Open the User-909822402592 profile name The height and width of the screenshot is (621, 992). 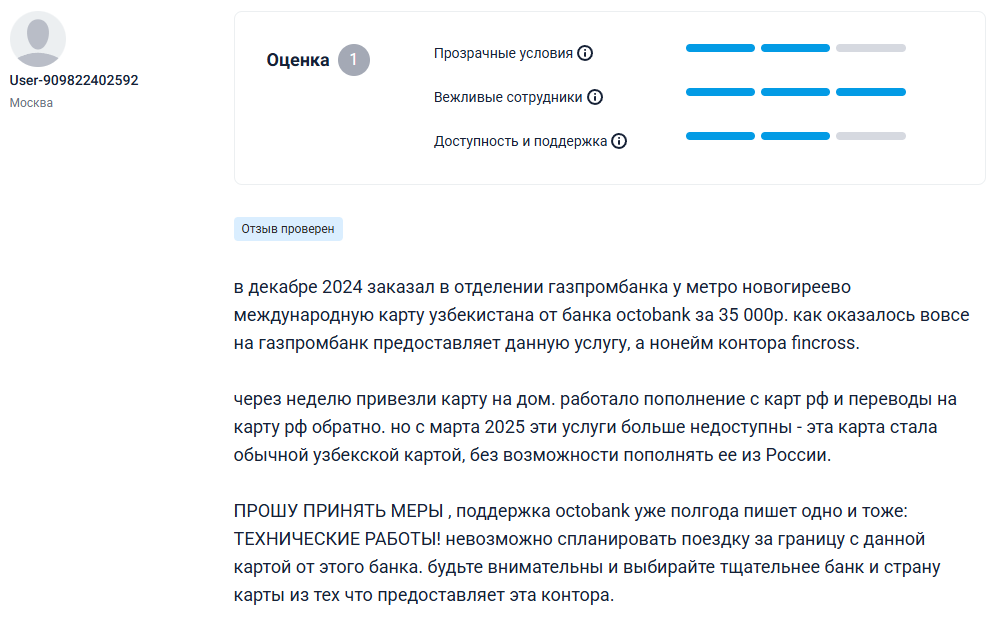pyautogui.click(x=74, y=80)
